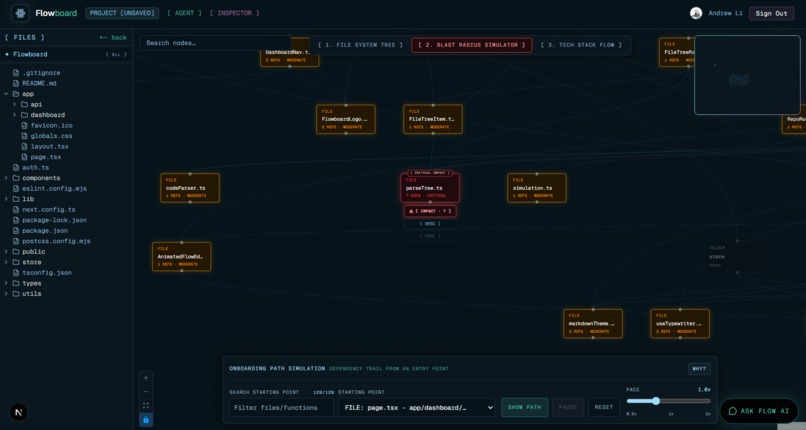Expand the public folder chevron
The width and height of the screenshot is (806, 430).
(x=6, y=252)
